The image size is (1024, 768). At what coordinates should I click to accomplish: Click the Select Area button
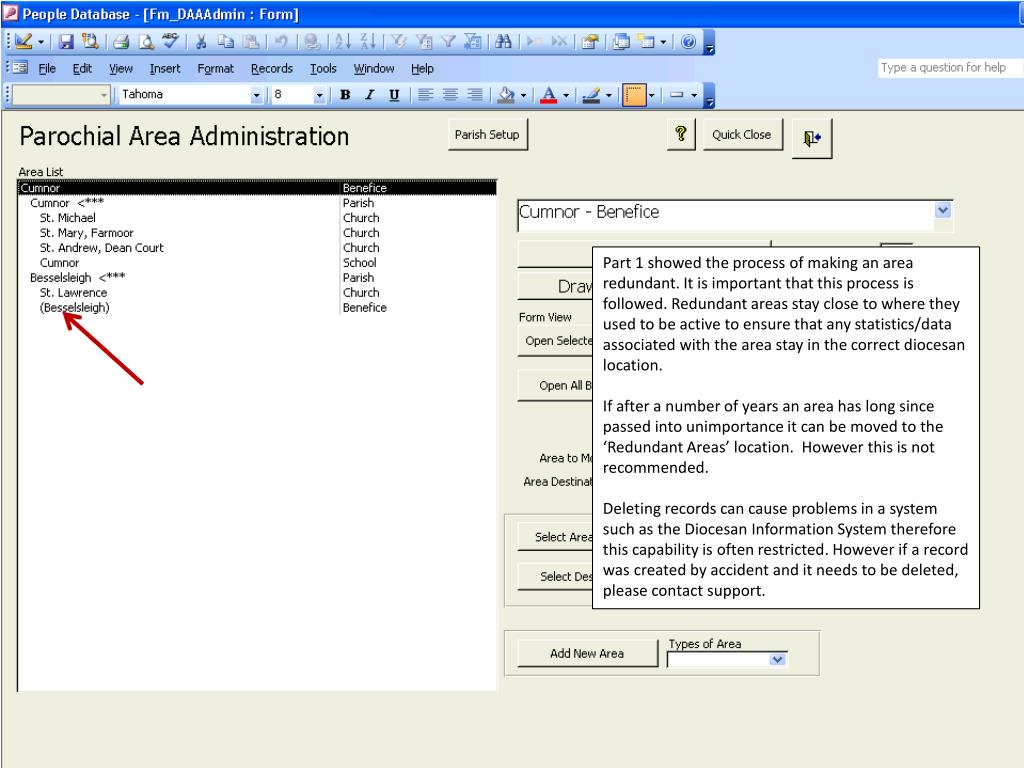tap(556, 537)
